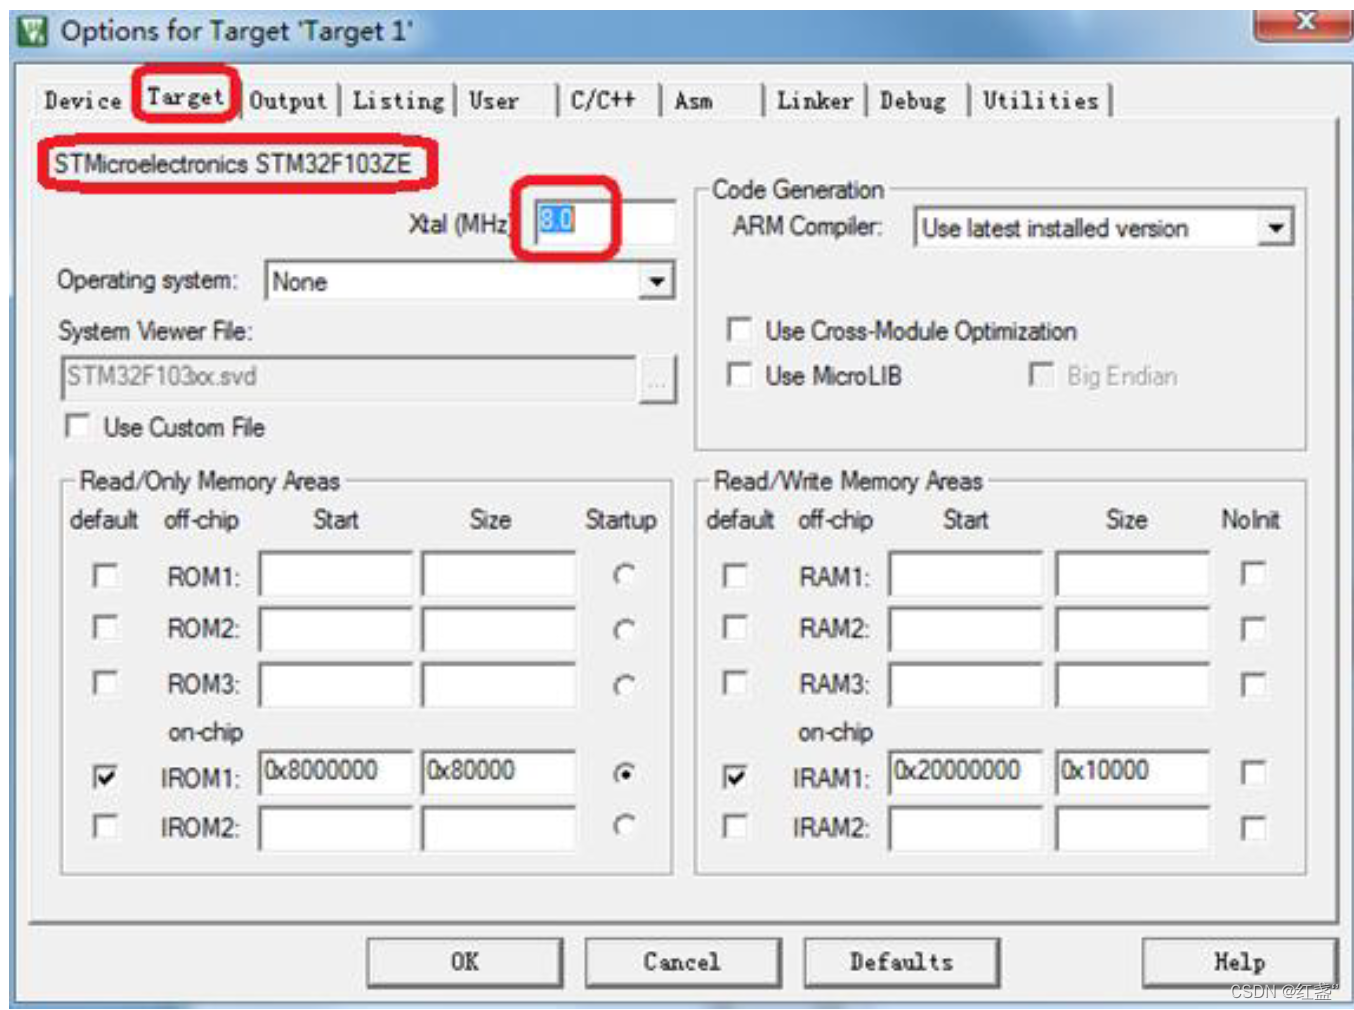The height and width of the screenshot is (1010, 1354).
Task: Click the ROM1 Start address field
Action: pos(335,575)
